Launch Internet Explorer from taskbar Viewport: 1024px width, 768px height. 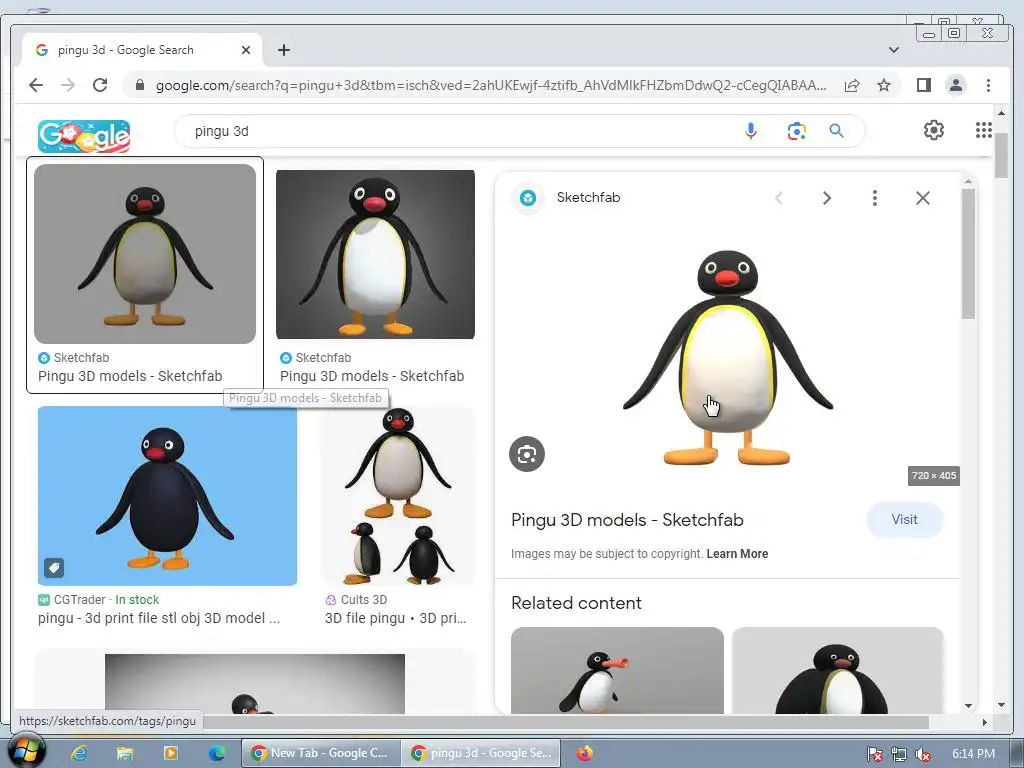click(x=80, y=754)
